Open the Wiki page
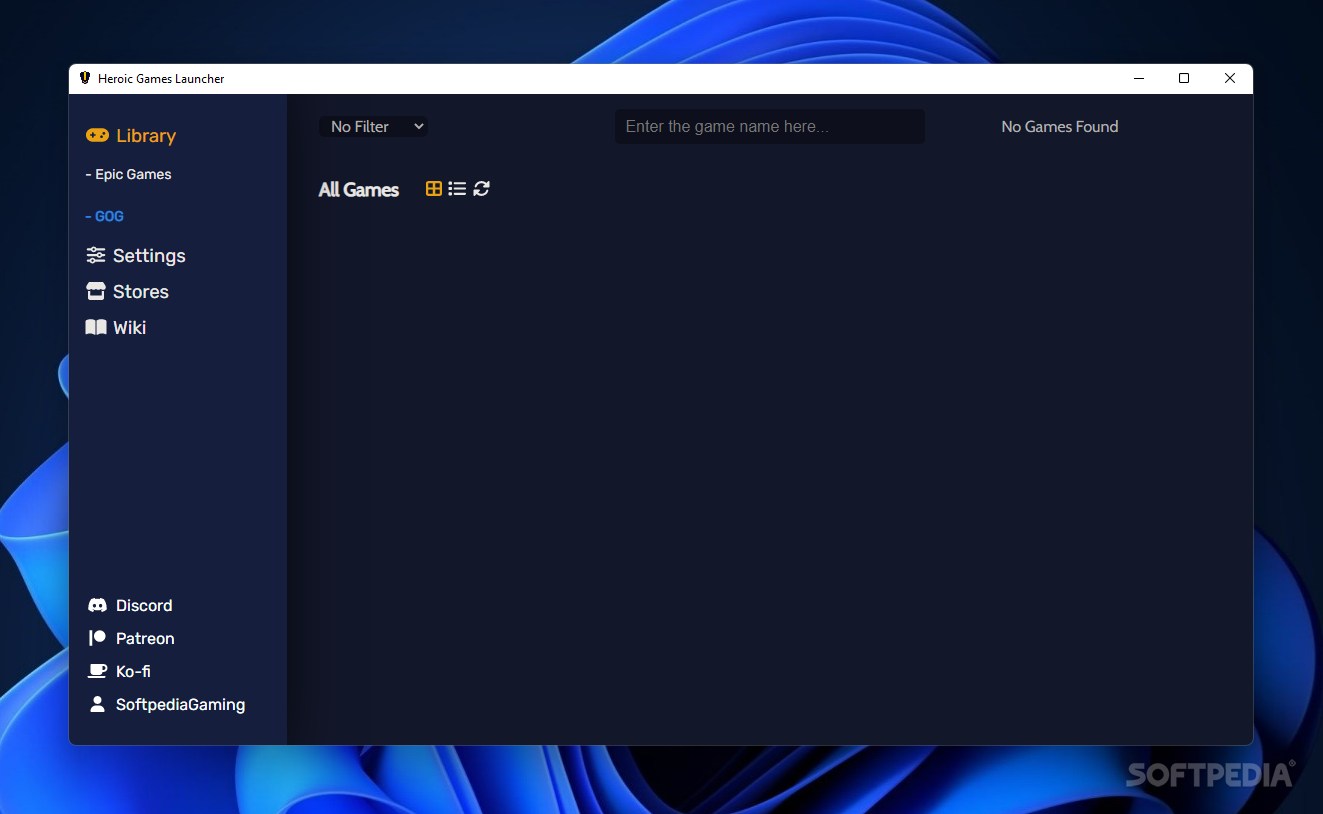The image size is (1323, 814). [130, 328]
